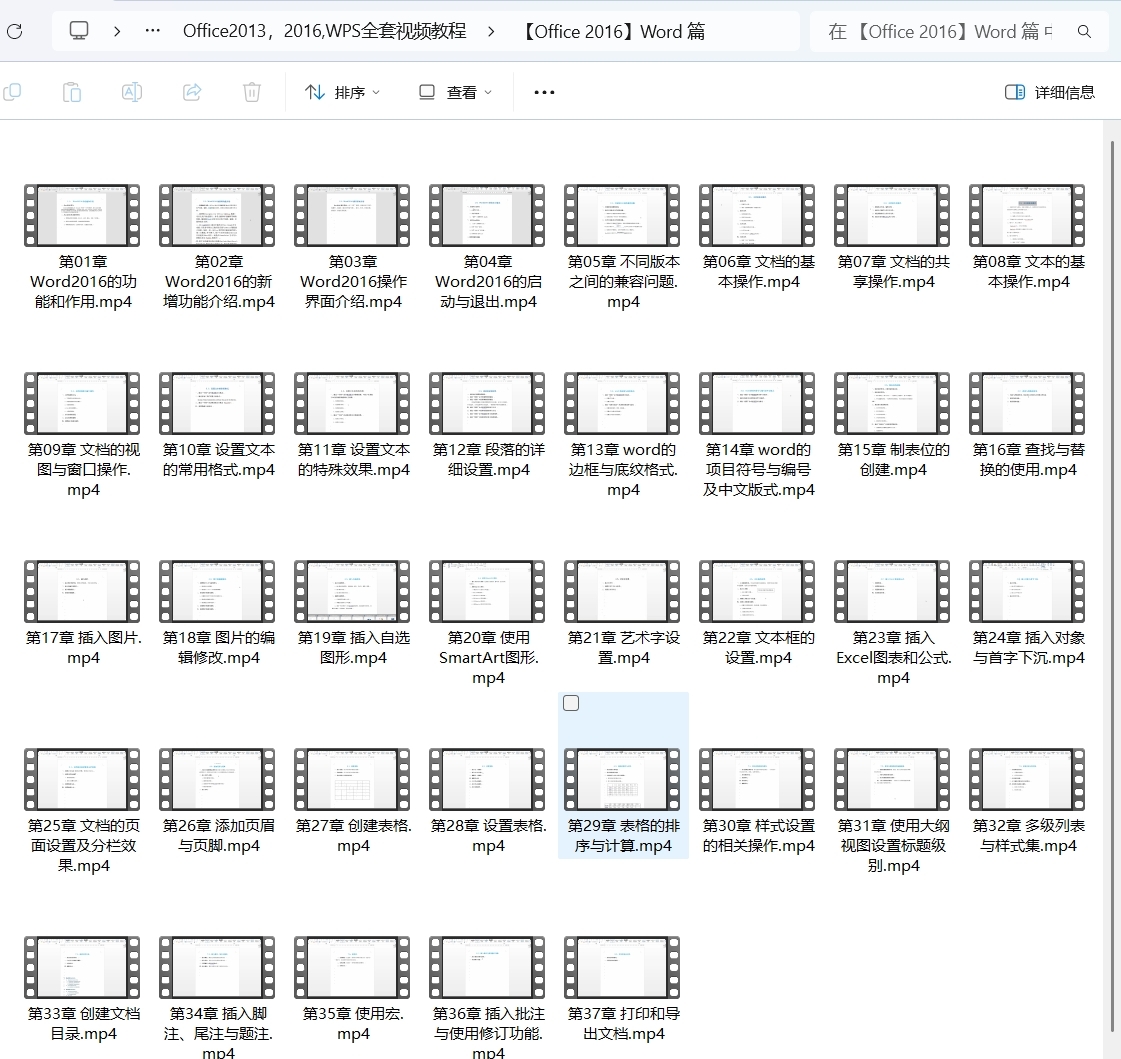The width and height of the screenshot is (1121, 1059).
Task: Select video 第30章 样式设置的相关操作.mp4
Action: click(759, 801)
